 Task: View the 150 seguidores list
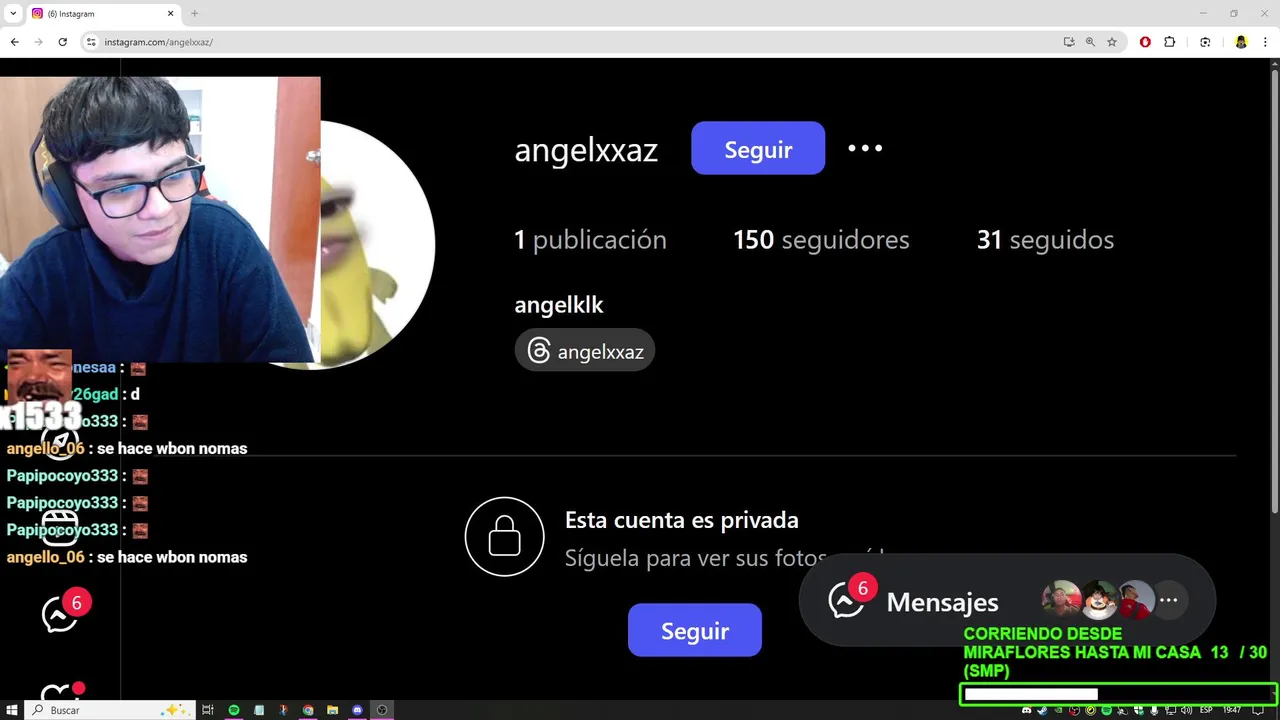click(x=821, y=240)
